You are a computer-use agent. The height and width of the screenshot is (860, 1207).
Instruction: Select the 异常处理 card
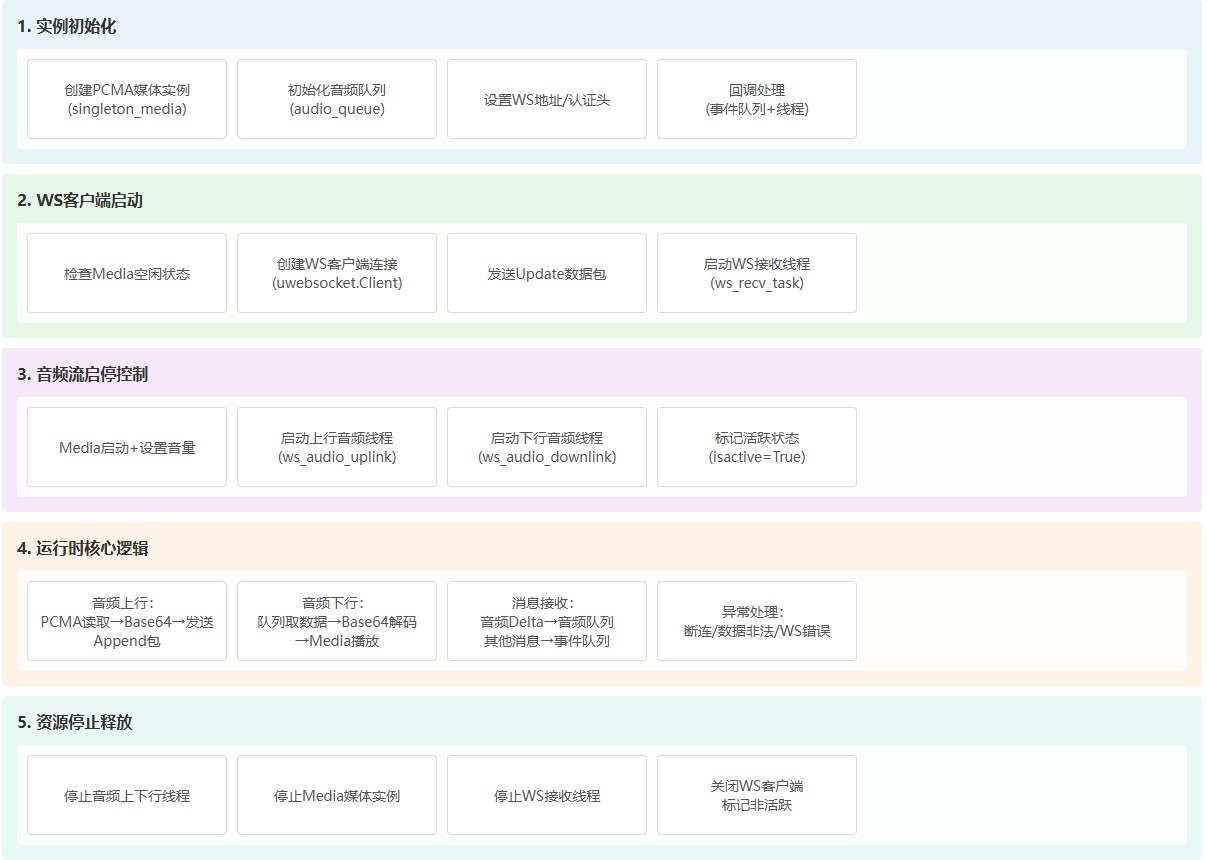pyautogui.click(x=757, y=621)
